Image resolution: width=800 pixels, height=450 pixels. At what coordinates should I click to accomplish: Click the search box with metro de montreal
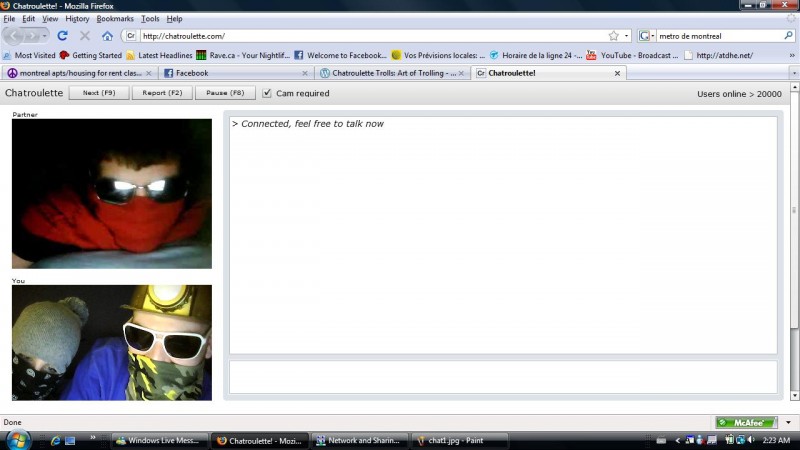[719, 36]
